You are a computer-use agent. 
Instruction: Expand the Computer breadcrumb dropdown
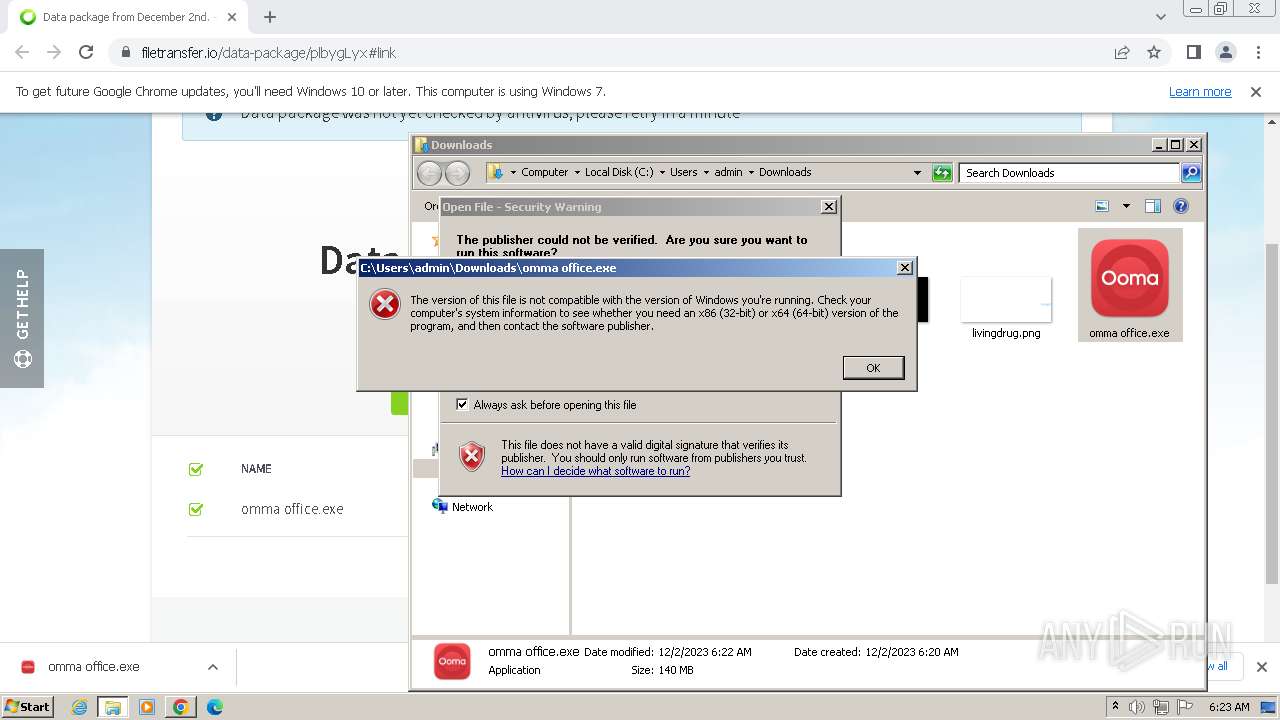(x=577, y=172)
